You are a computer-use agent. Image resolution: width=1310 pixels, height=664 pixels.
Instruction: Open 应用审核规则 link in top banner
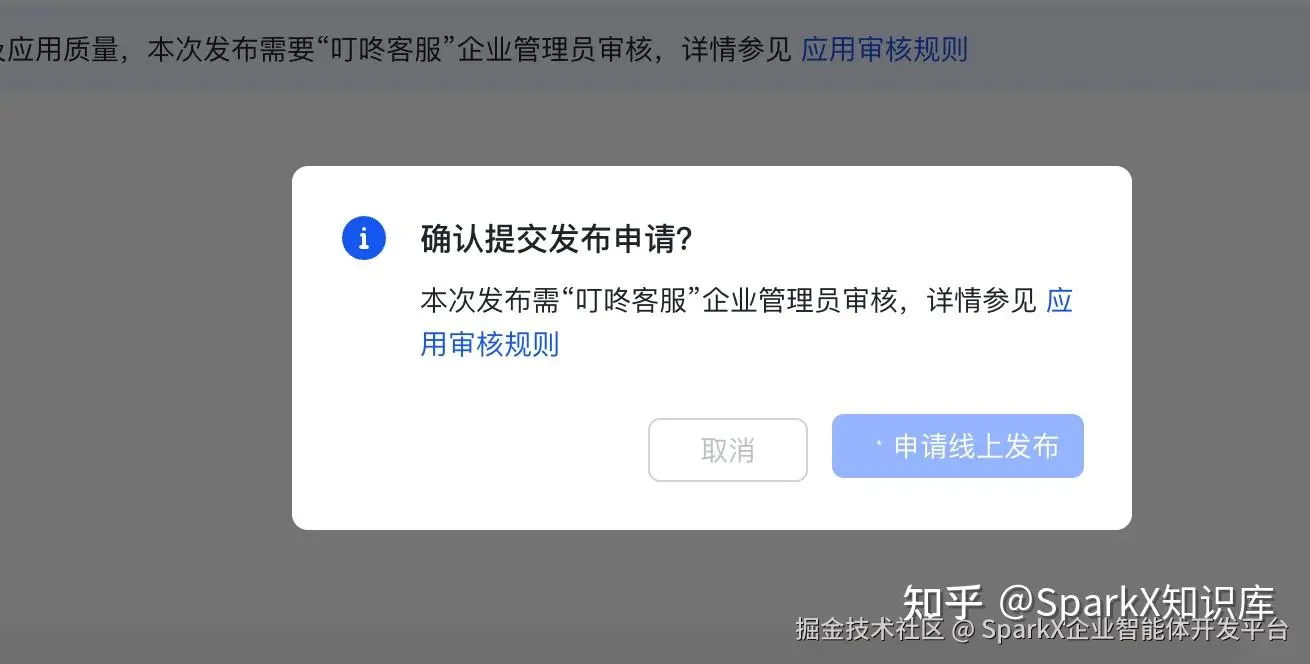click(884, 49)
